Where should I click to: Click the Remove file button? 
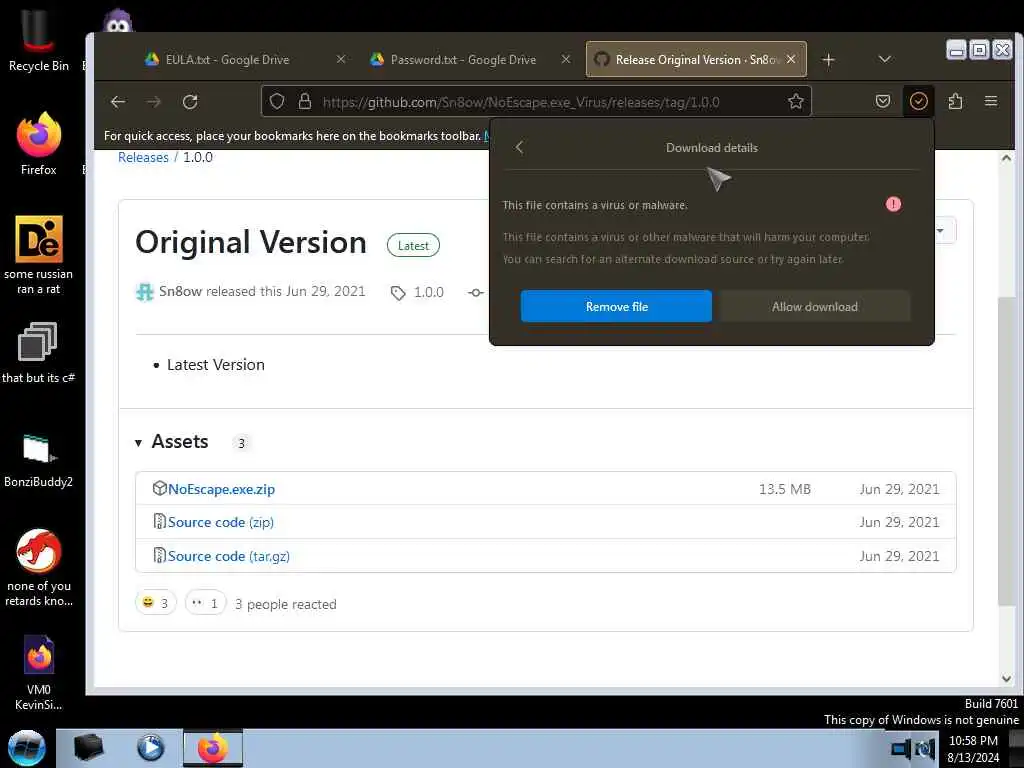click(616, 306)
